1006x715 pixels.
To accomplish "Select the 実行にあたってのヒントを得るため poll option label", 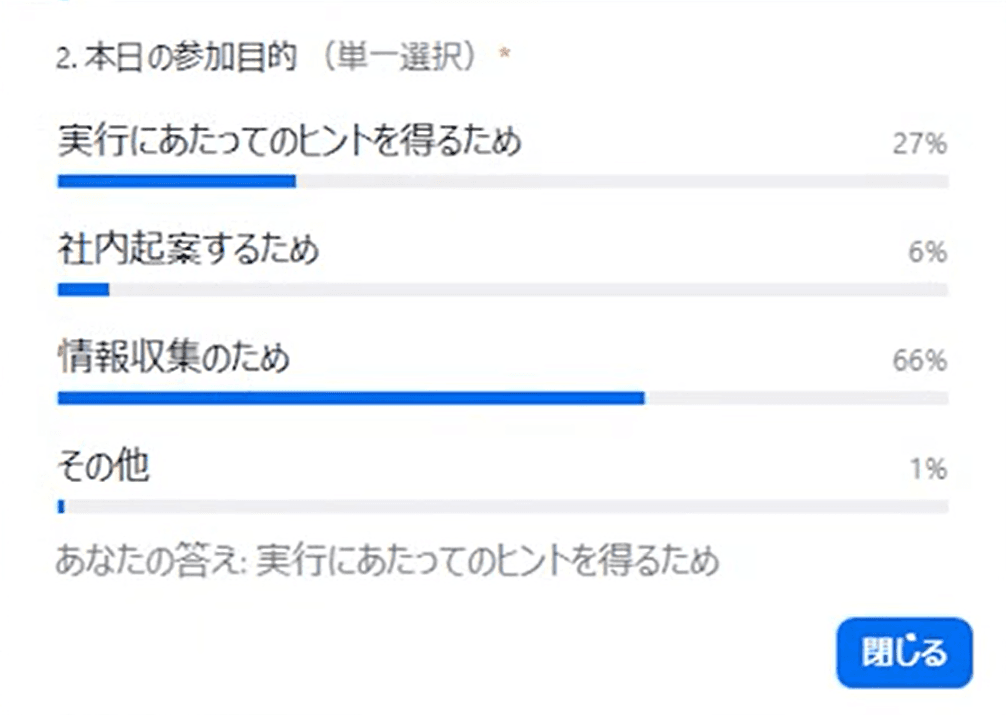I will (290, 142).
